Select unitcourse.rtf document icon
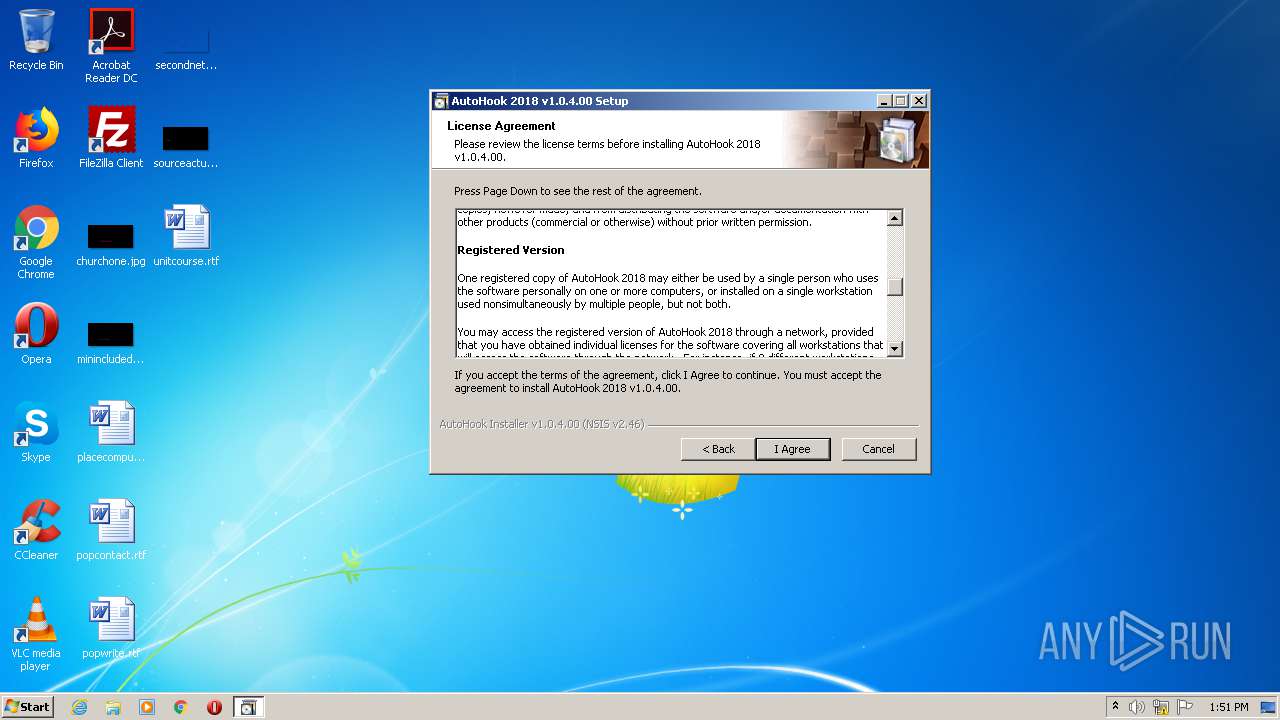 (x=186, y=236)
